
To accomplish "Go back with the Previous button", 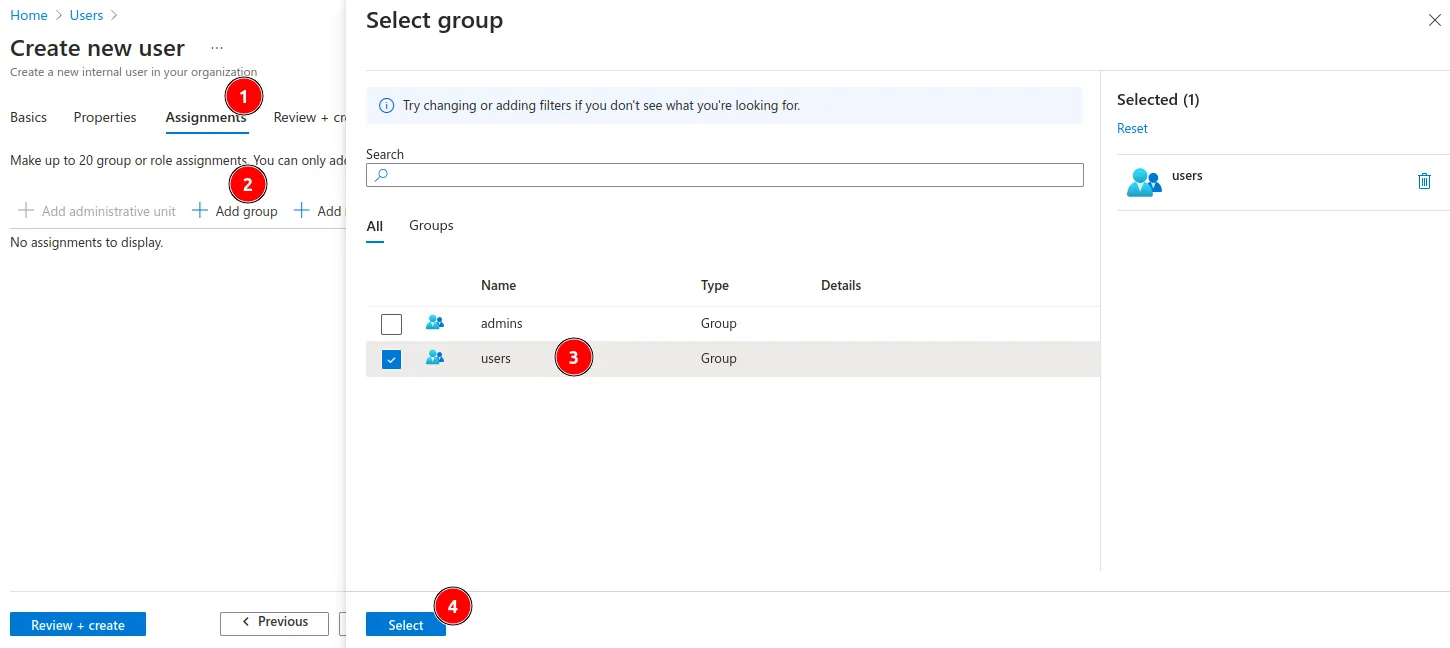I will tap(274, 622).
